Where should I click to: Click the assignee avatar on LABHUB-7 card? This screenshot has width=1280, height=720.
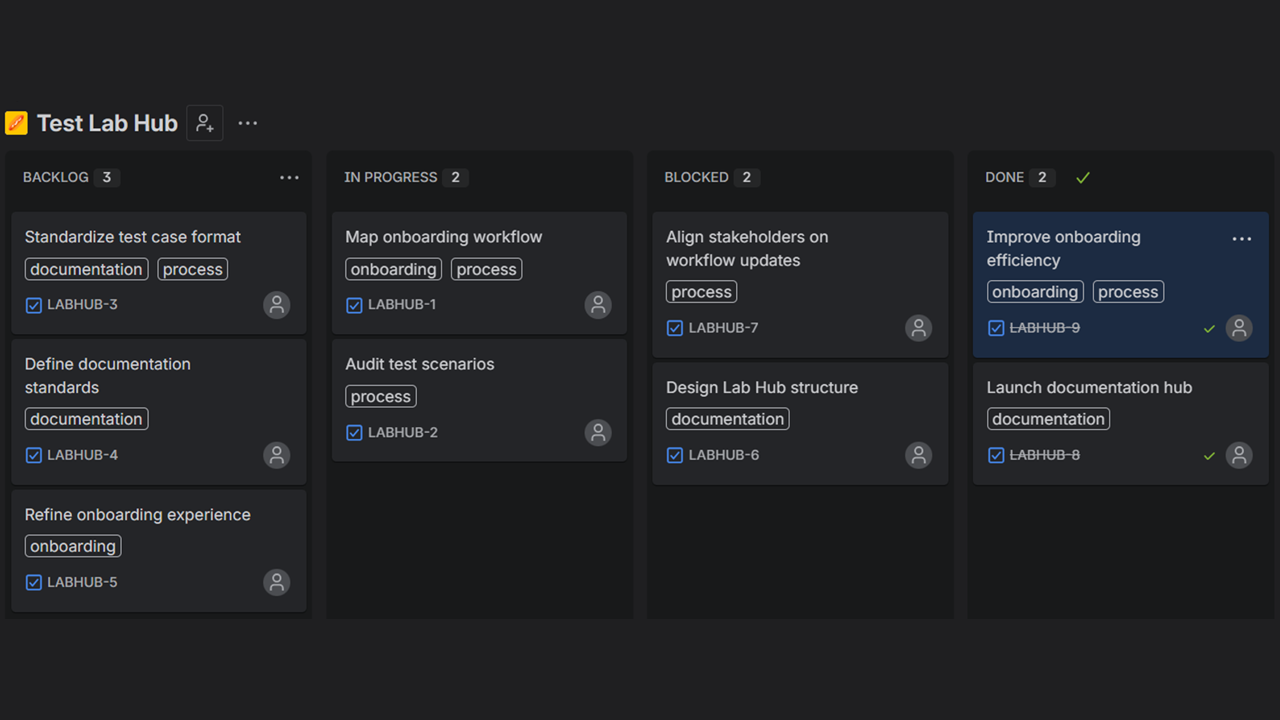click(918, 328)
